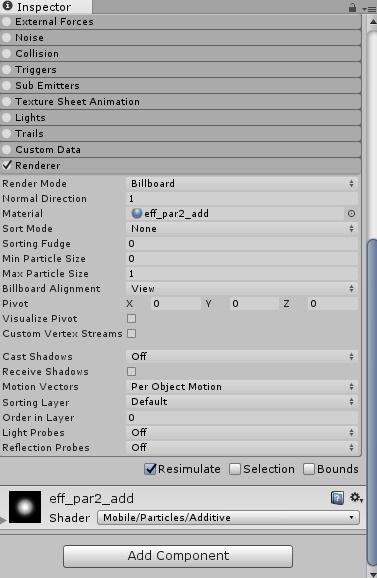377x578 pixels.
Task: Expand the External Forces module header
Action: point(180,22)
